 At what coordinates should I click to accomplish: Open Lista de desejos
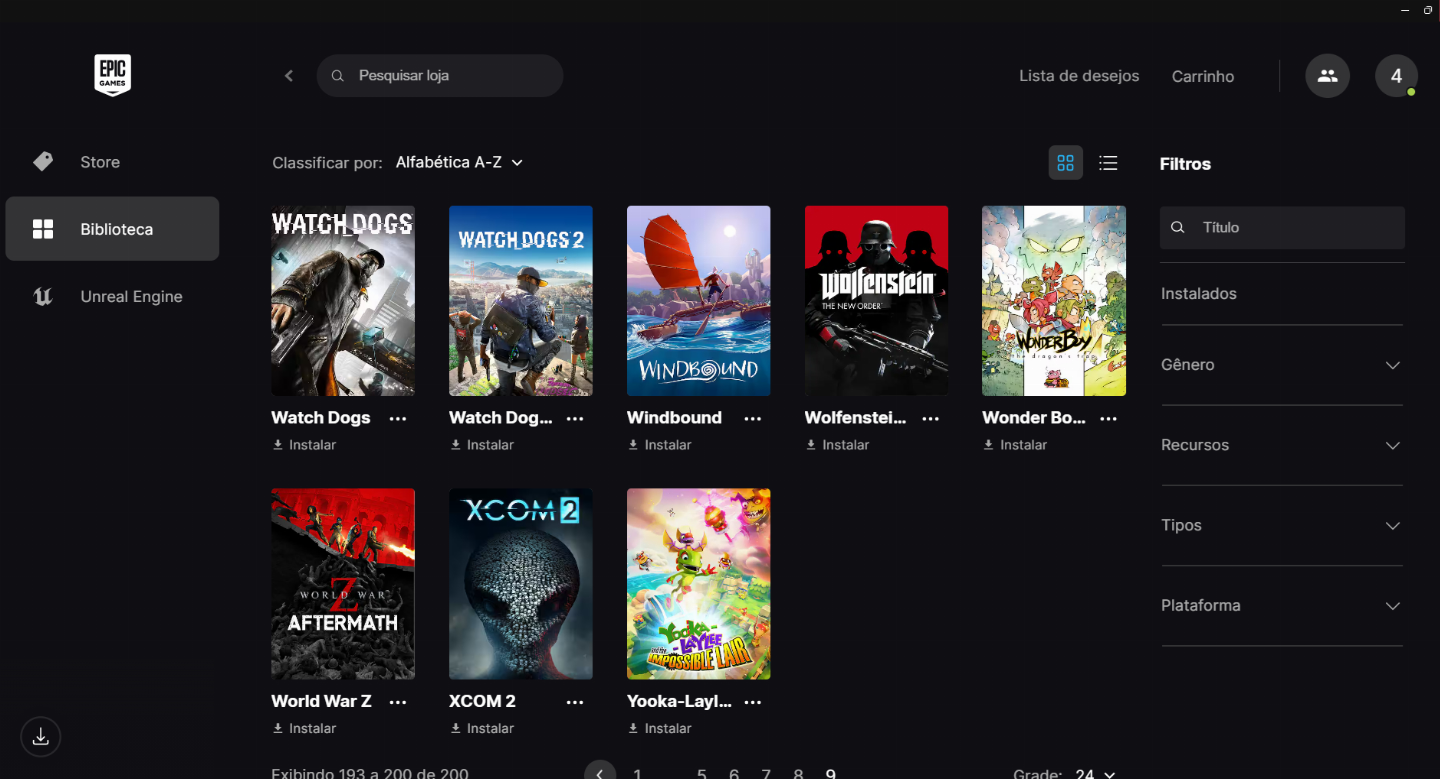click(x=1079, y=76)
